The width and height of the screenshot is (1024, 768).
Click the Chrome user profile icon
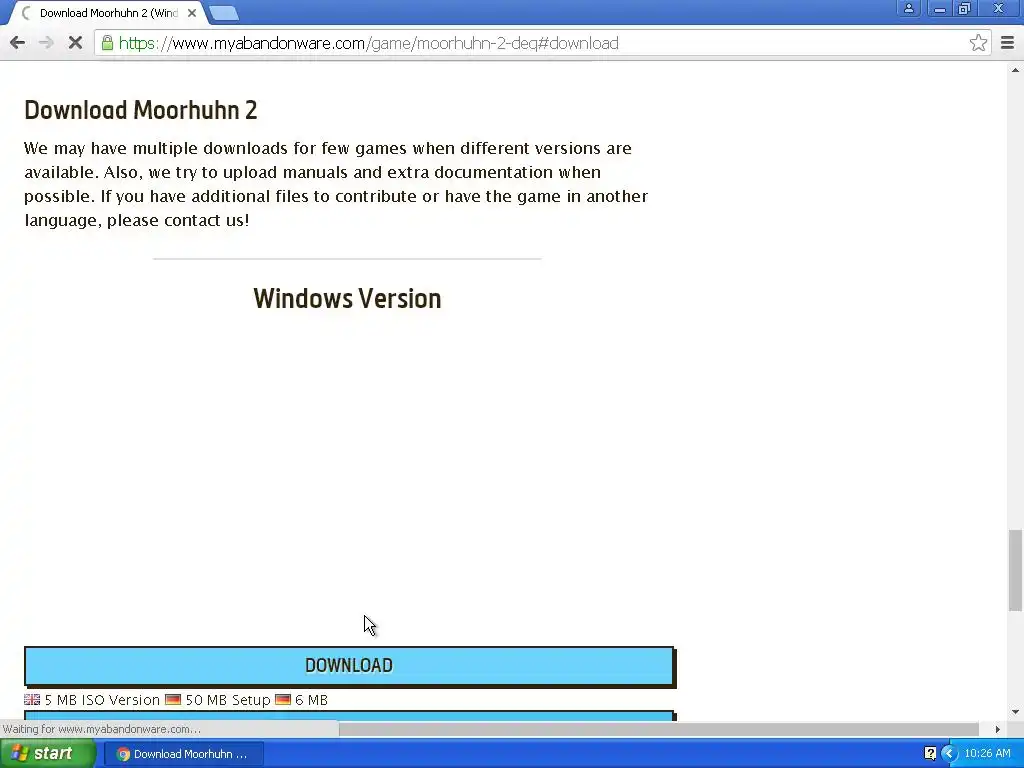tap(908, 8)
